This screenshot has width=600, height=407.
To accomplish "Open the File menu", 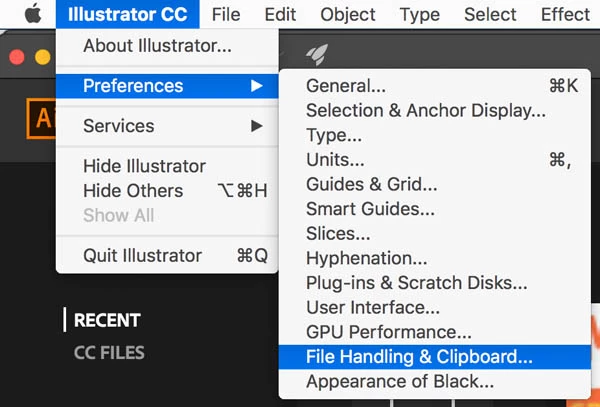I will 226,14.
